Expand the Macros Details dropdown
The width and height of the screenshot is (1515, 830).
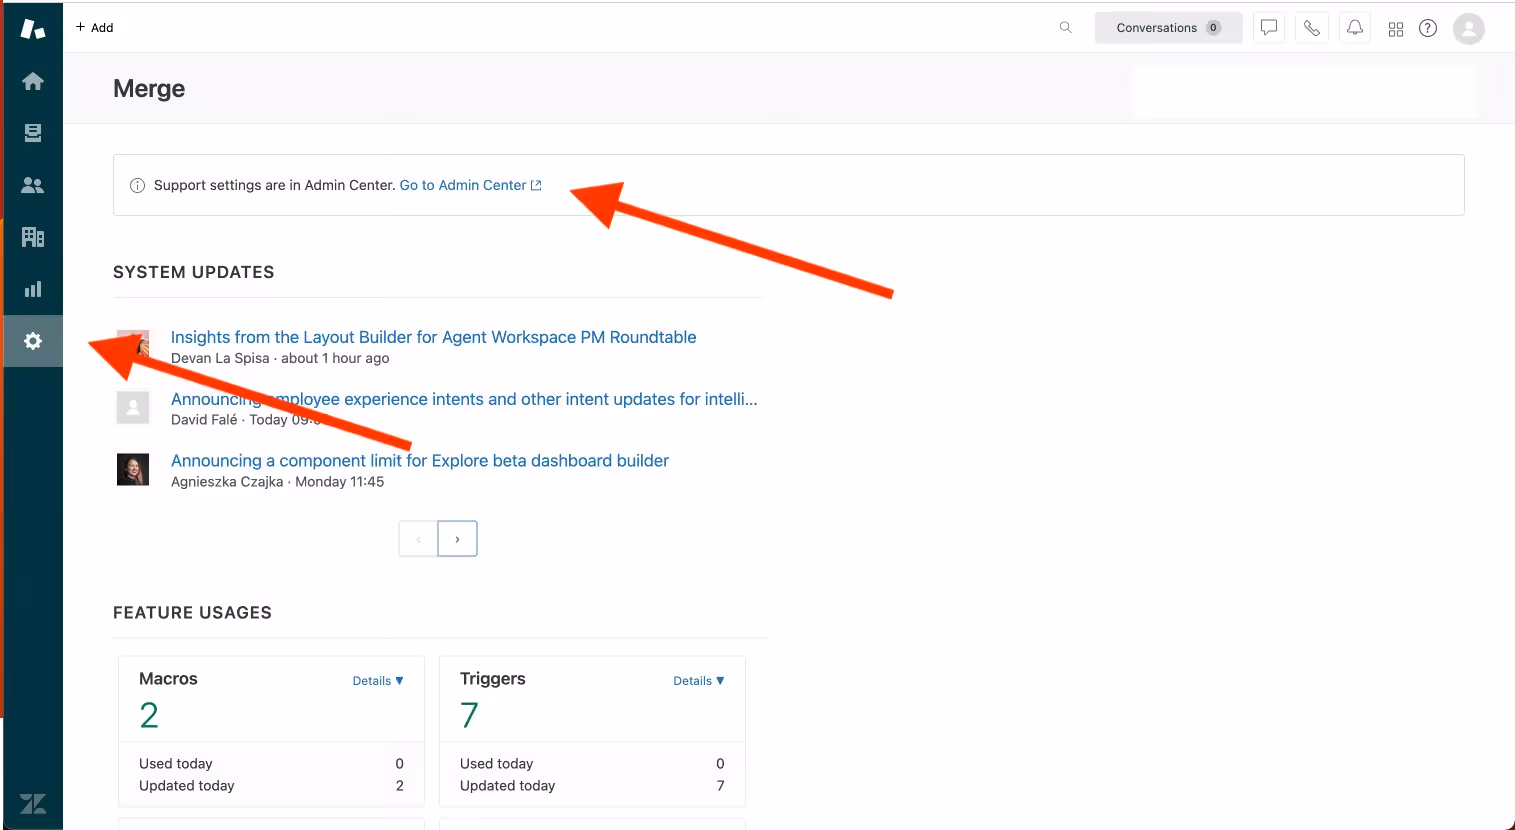378,681
